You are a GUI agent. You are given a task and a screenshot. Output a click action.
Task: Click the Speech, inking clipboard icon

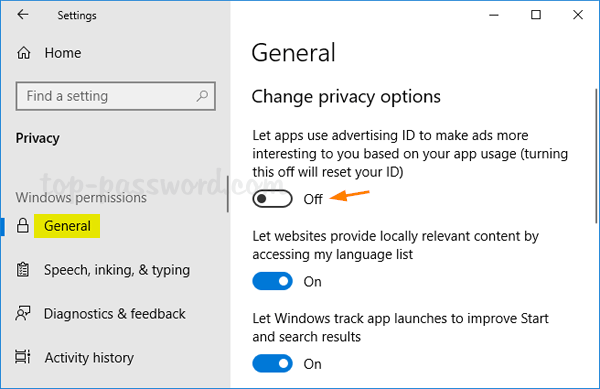(23, 270)
